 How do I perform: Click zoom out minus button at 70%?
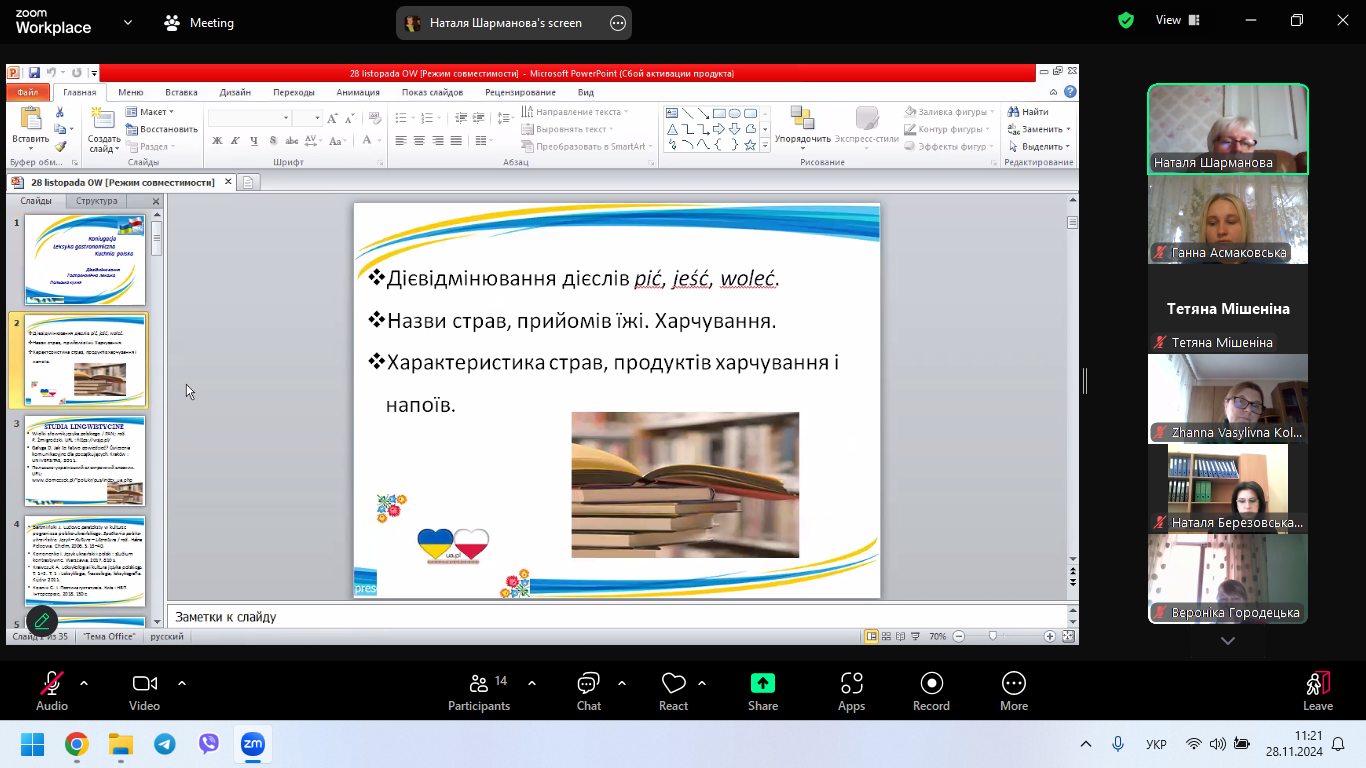pos(958,636)
